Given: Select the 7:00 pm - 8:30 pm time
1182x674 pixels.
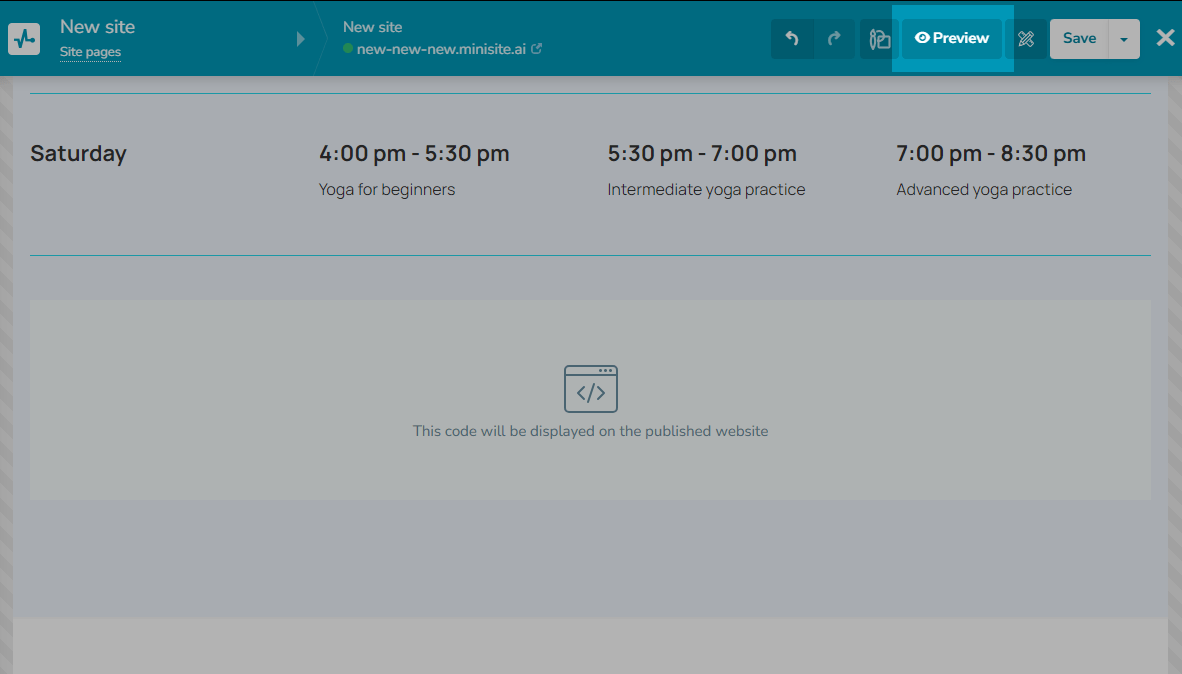Looking at the screenshot, I should pos(991,154).
